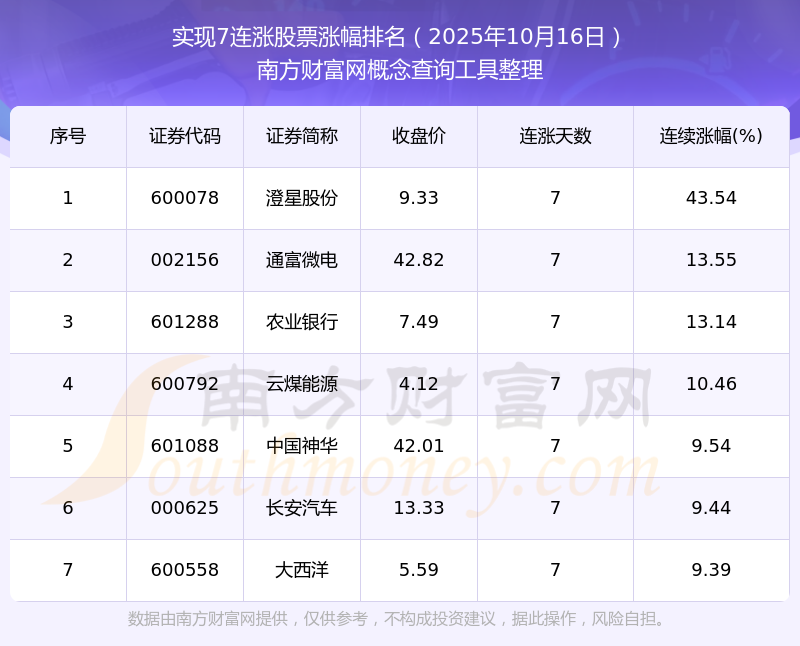Select stock name 云煤能源
800x646 pixels.
tap(302, 384)
